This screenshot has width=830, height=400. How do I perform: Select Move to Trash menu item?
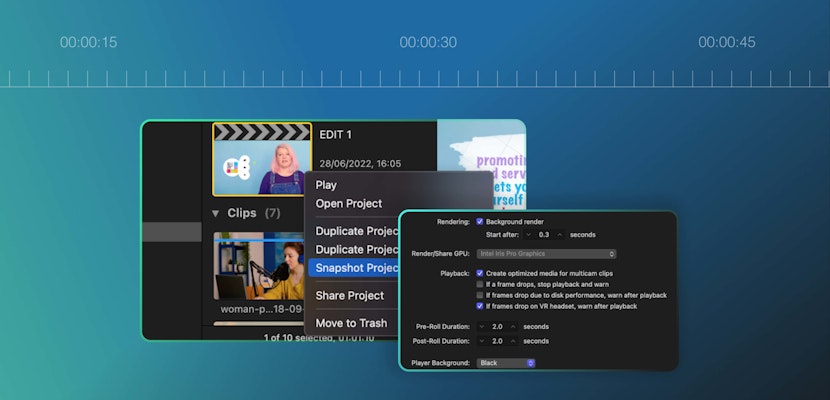tap(351, 323)
